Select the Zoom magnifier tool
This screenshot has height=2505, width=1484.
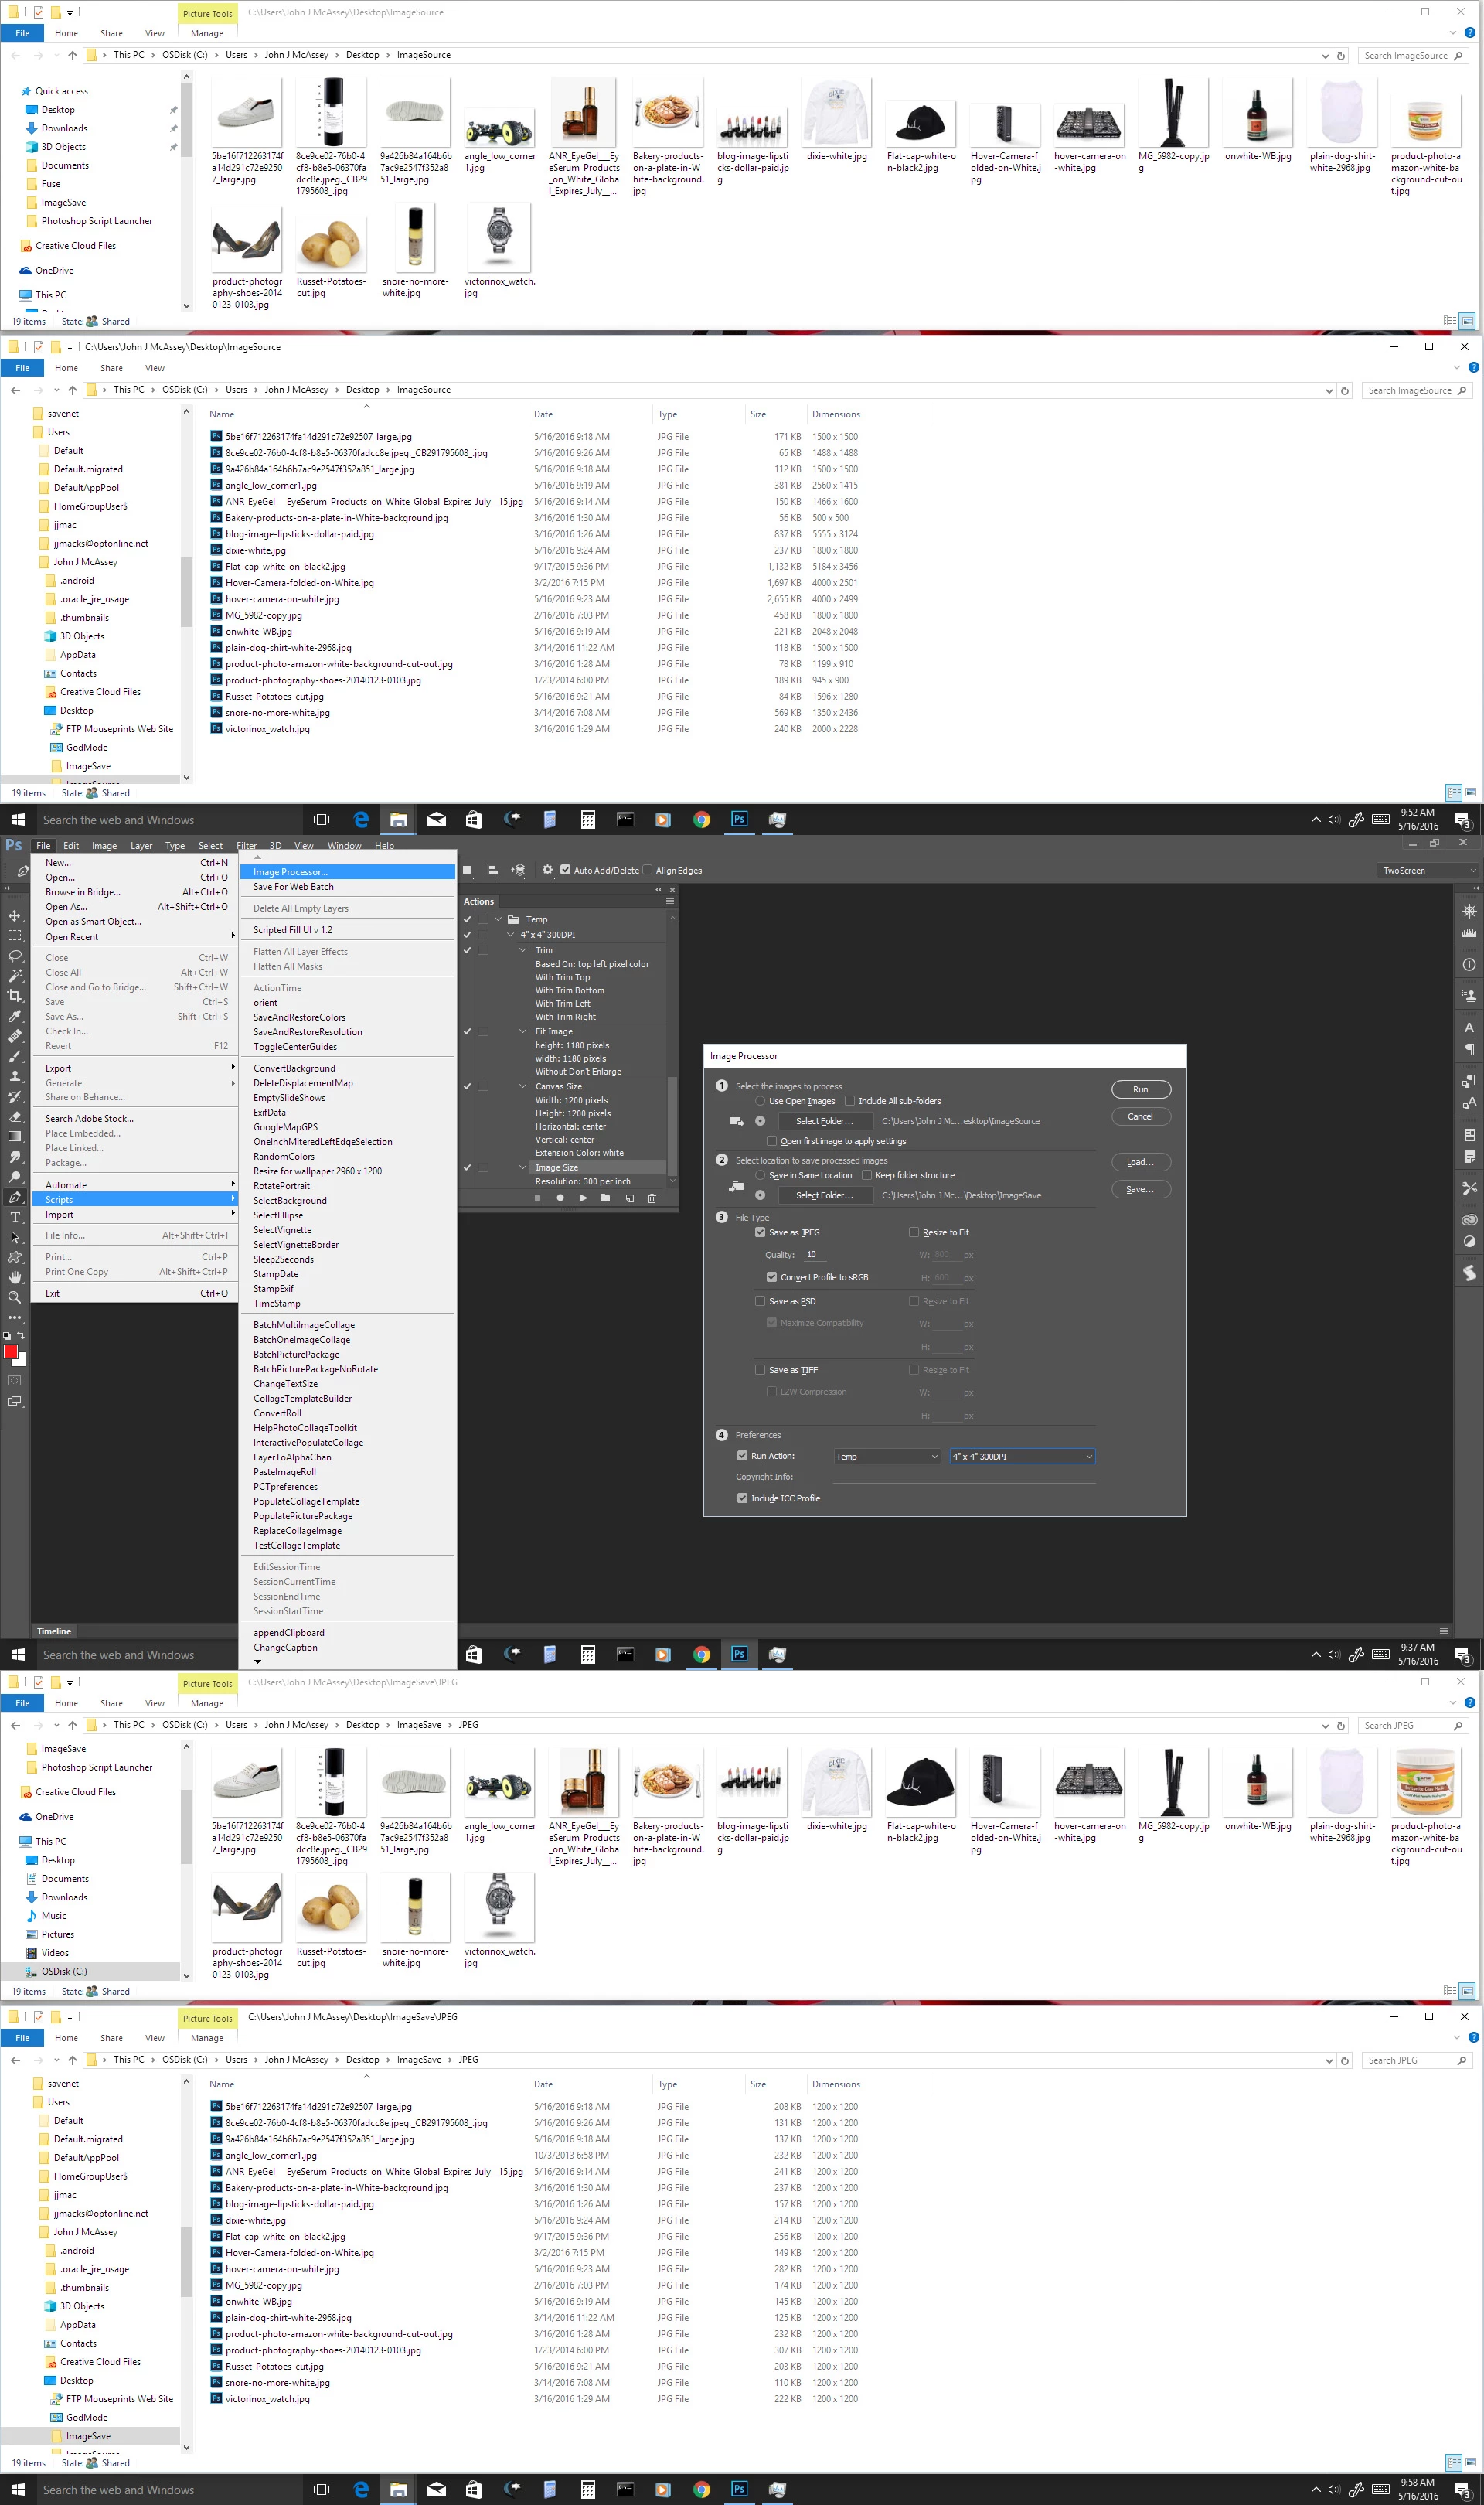click(x=14, y=1297)
